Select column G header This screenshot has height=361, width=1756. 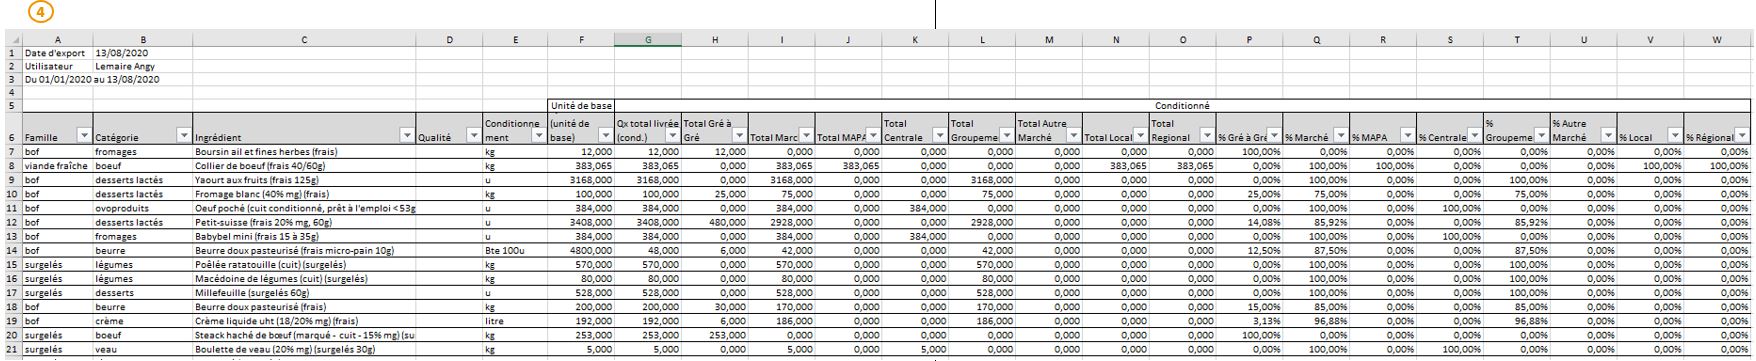point(648,40)
